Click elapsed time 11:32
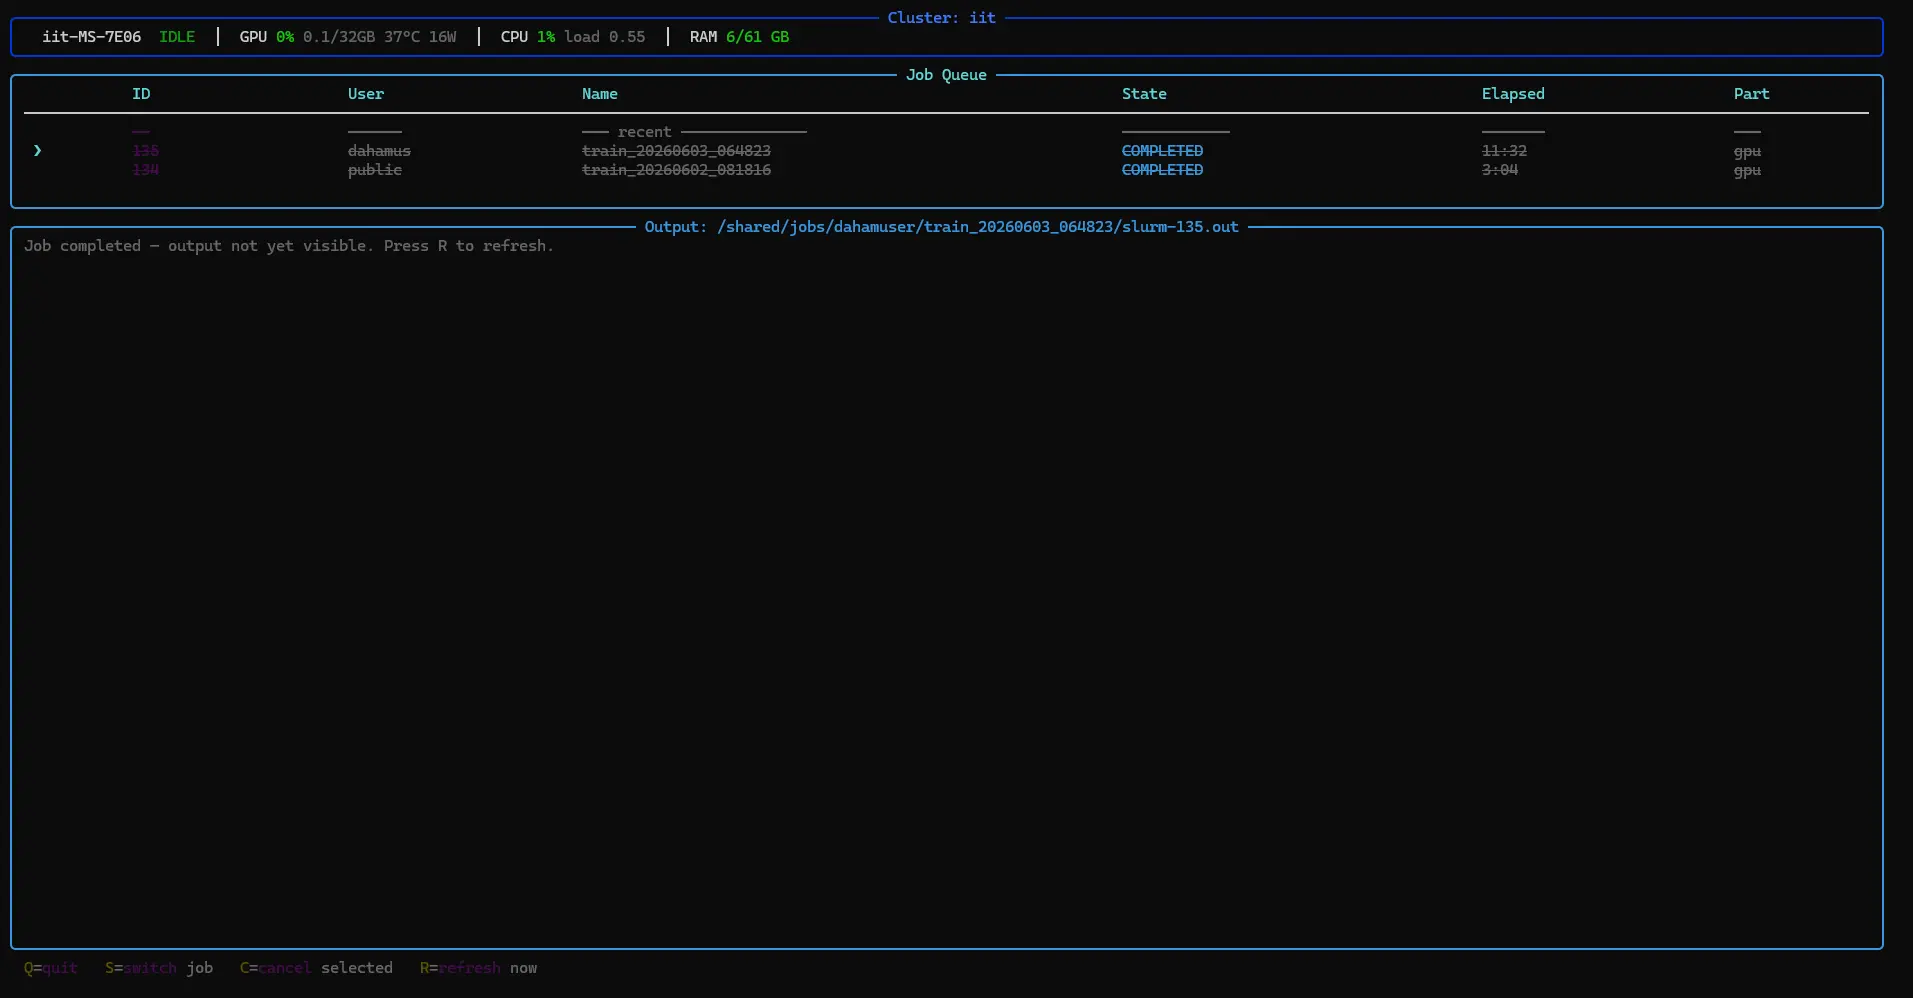The width and height of the screenshot is (1913, 998). coord(1504,151)
